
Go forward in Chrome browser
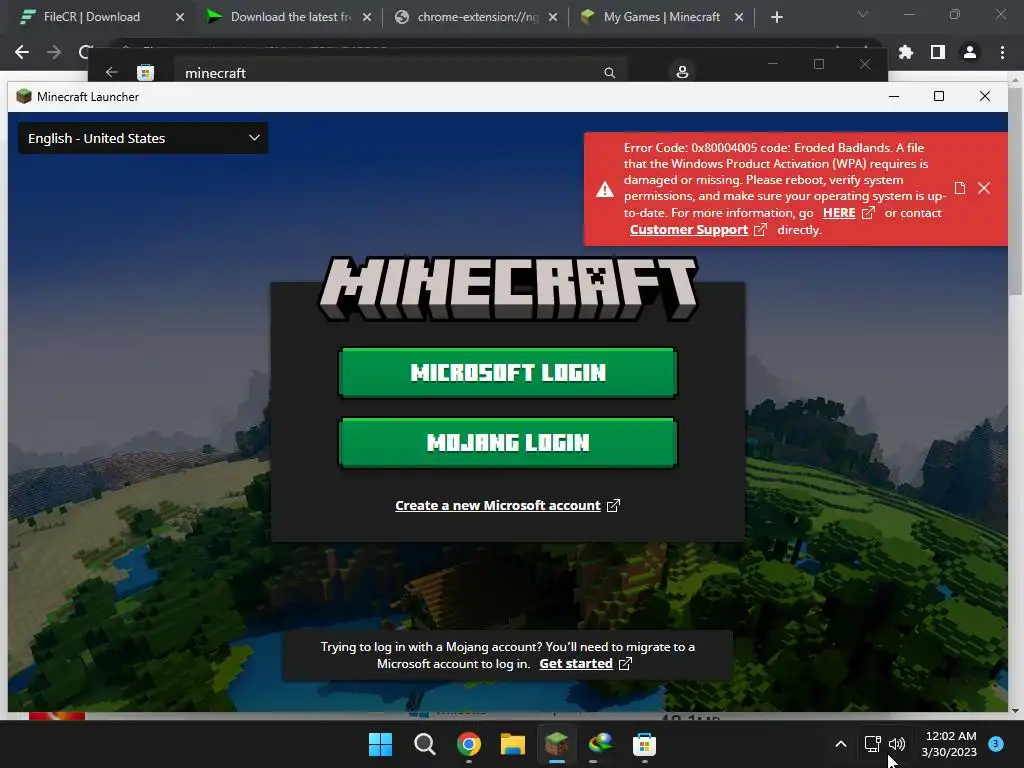(54, 52)
